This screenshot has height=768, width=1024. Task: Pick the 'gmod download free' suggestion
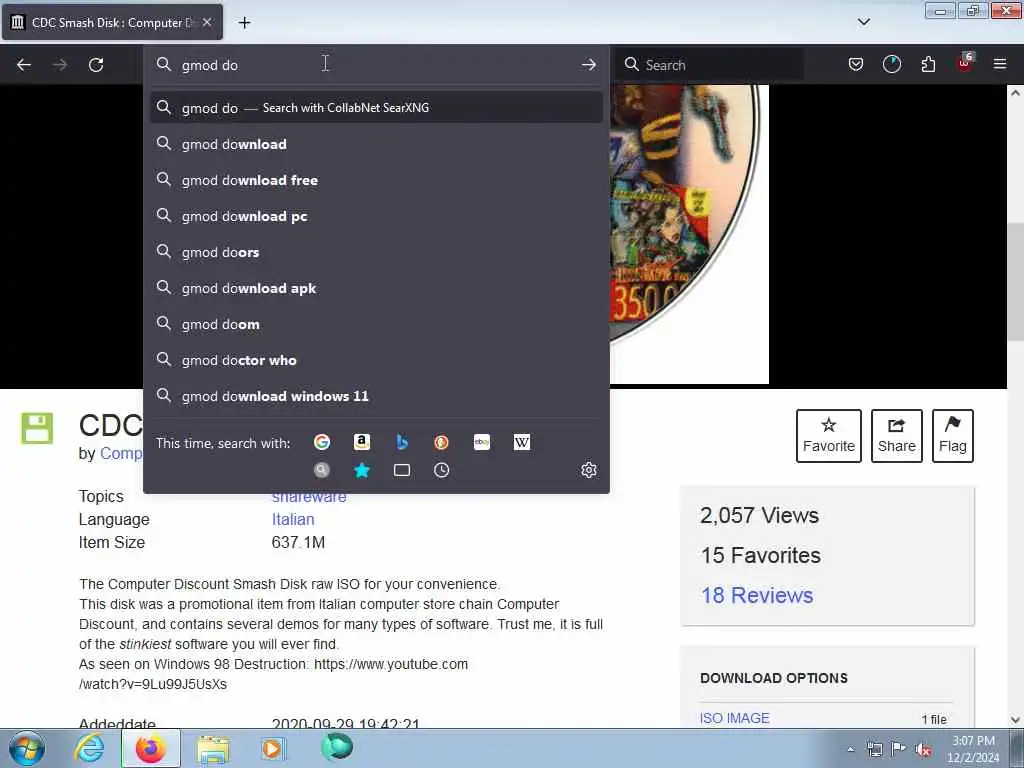tap(376, 180)
